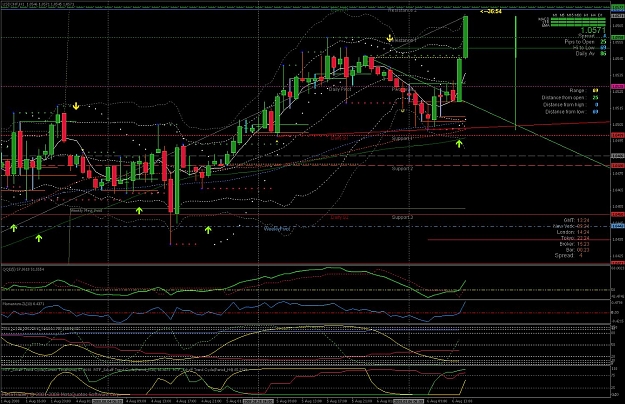Click the GMT clock entry
The width and height of the screenshot is (625, 404).
click(576, 220)
